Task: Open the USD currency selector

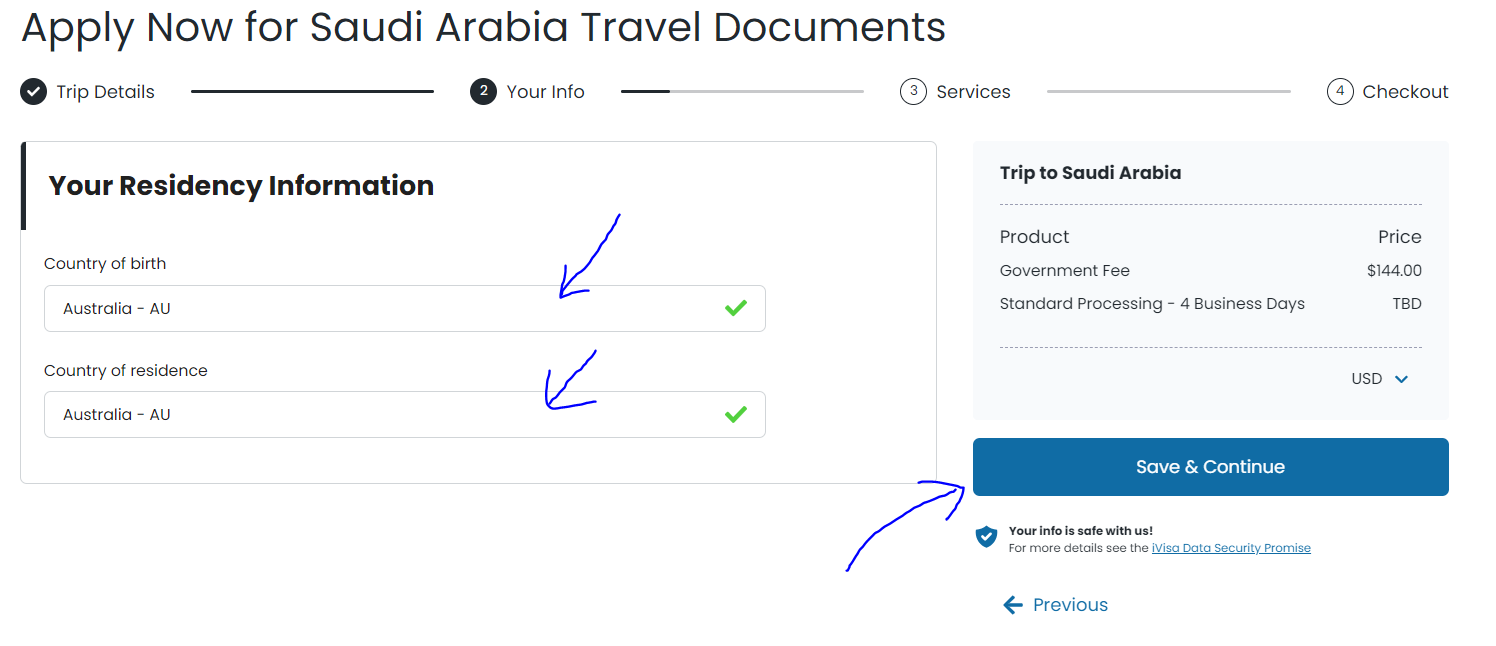Action: tap(1378, 378)
